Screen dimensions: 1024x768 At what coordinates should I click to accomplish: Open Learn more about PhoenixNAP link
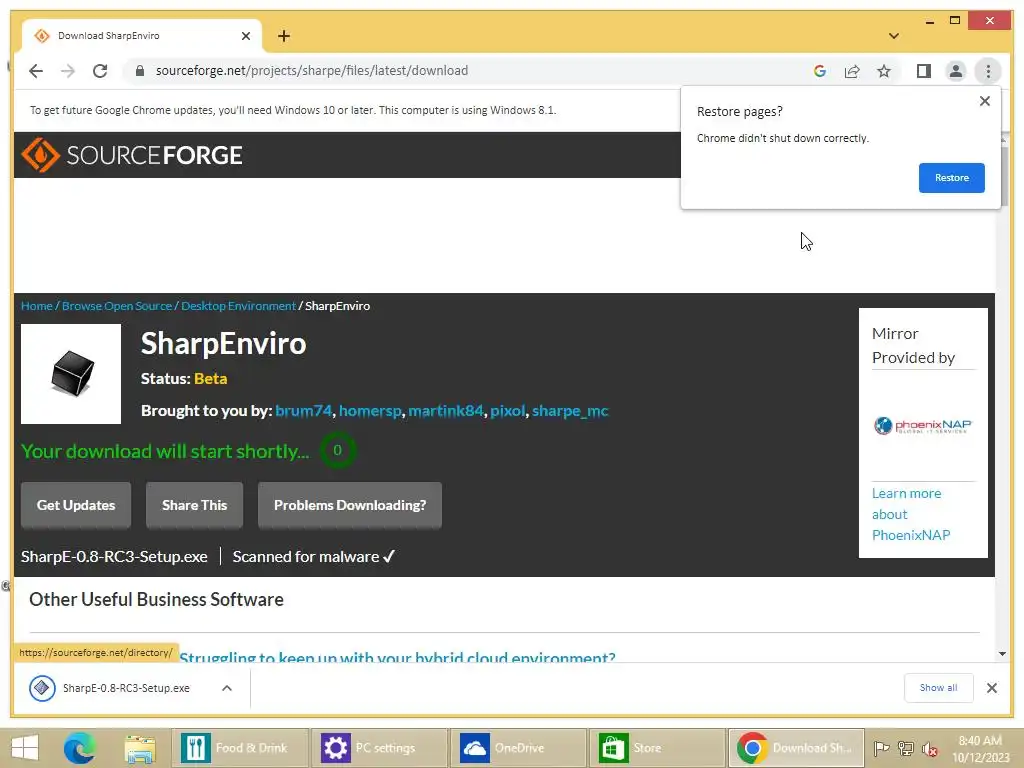[911, 514]
